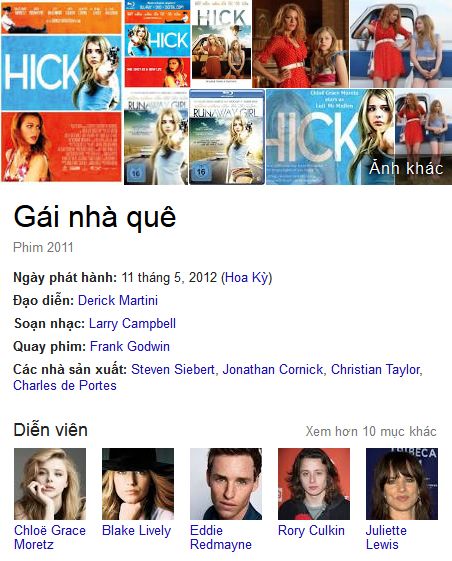
Task: Open the large blue HICK poster image
Action: pos(62,73)
